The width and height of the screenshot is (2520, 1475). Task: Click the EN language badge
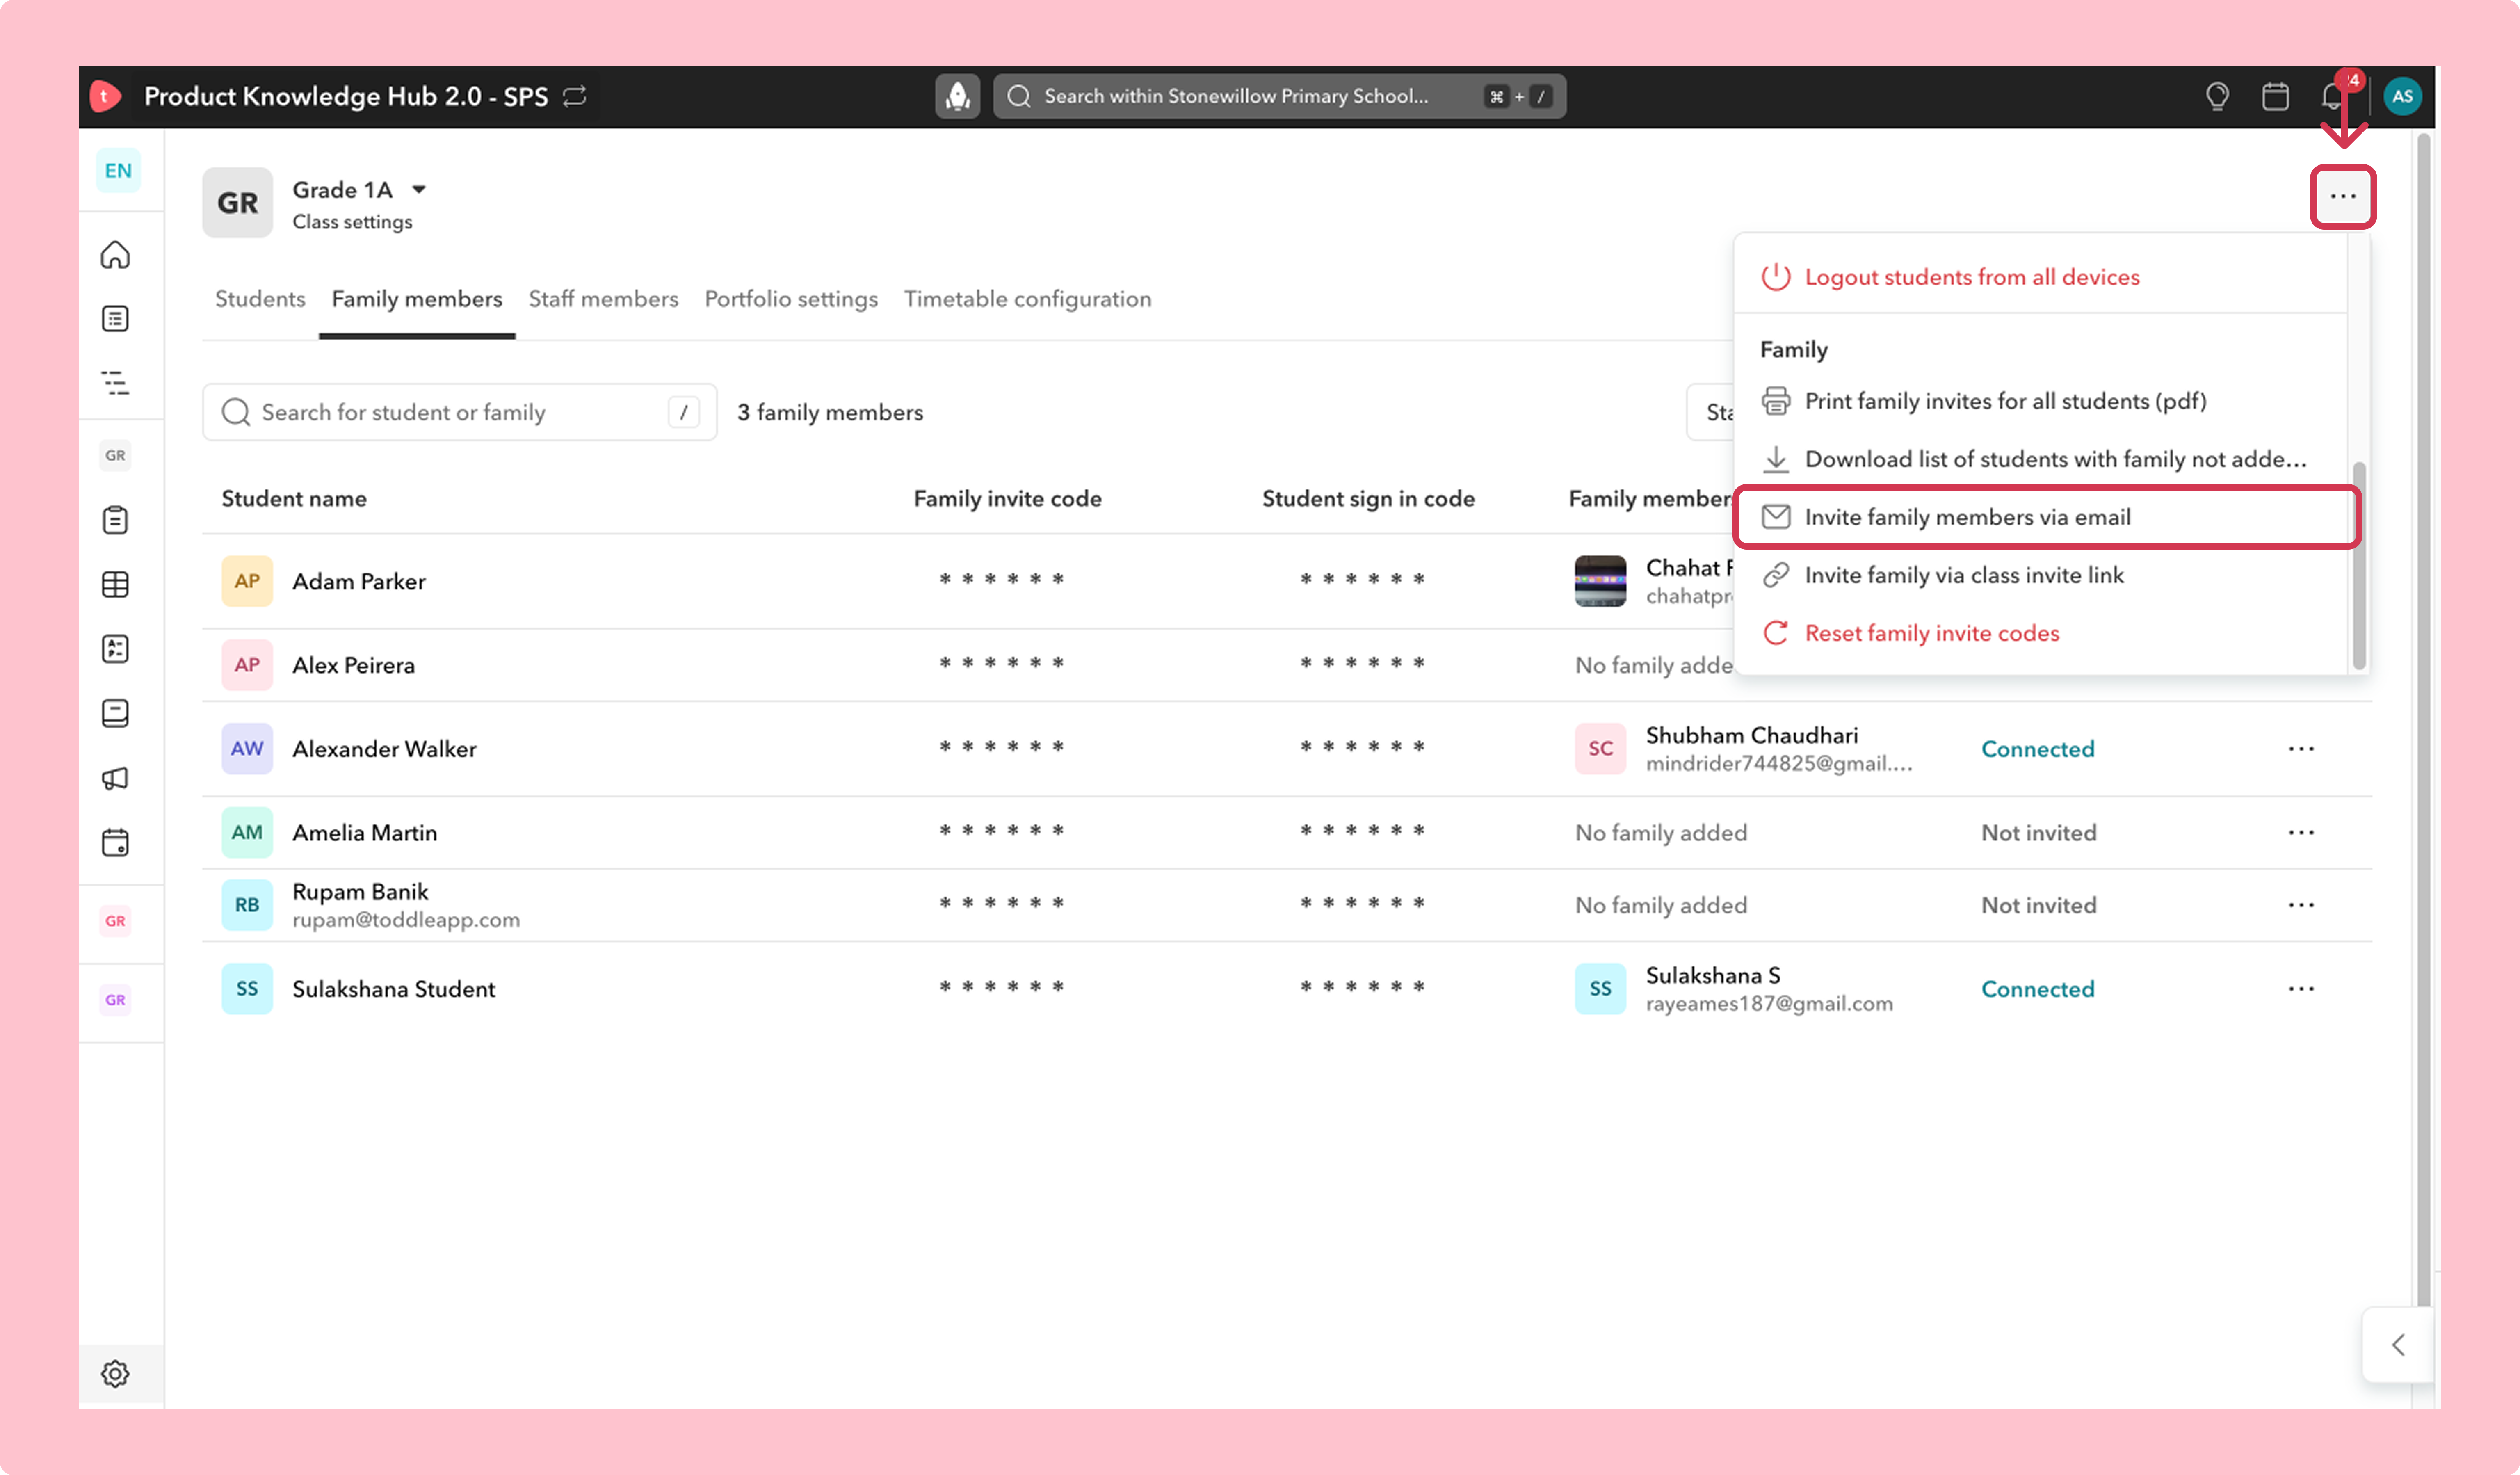[x=118, y=170]
